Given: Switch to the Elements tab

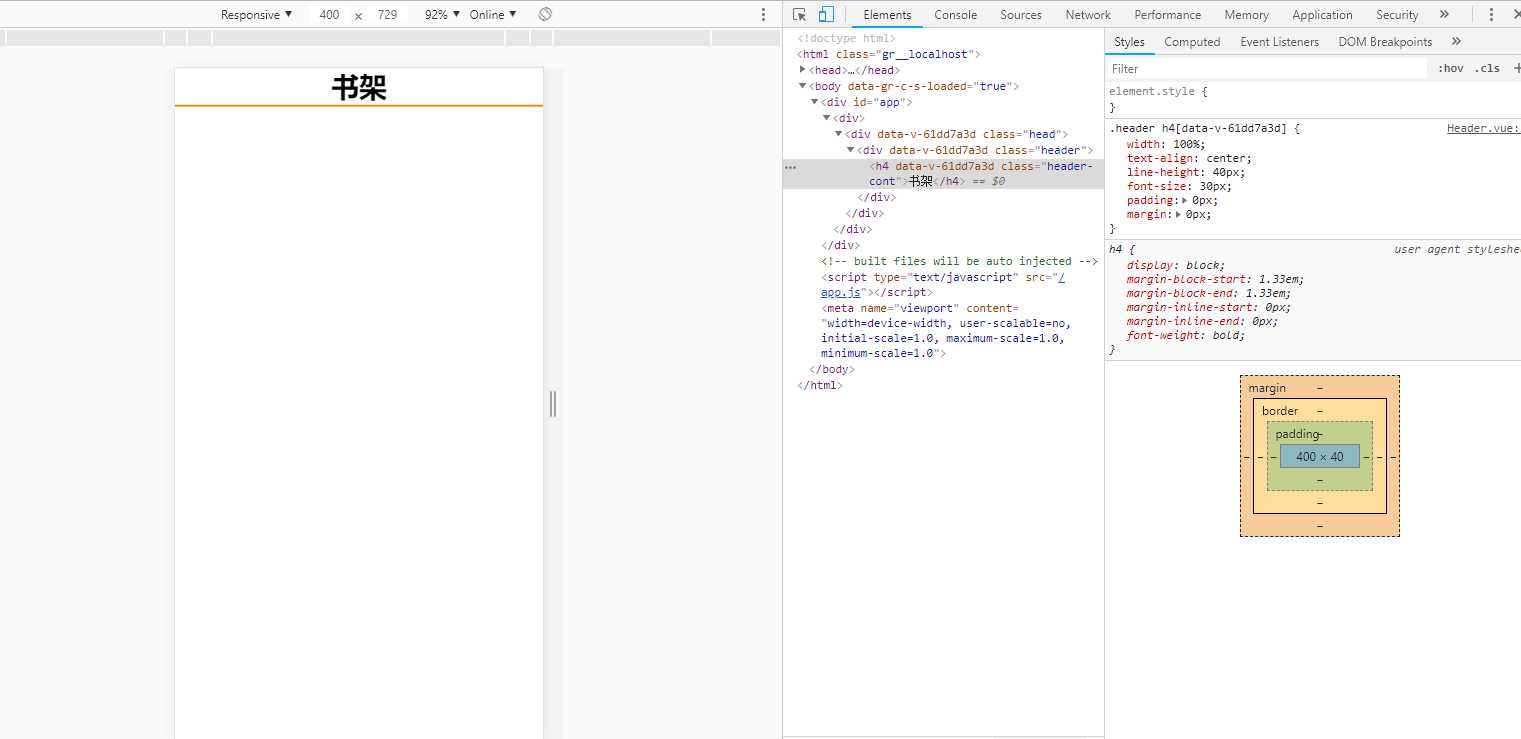Looking at the screenshot, I should [887, 14].
